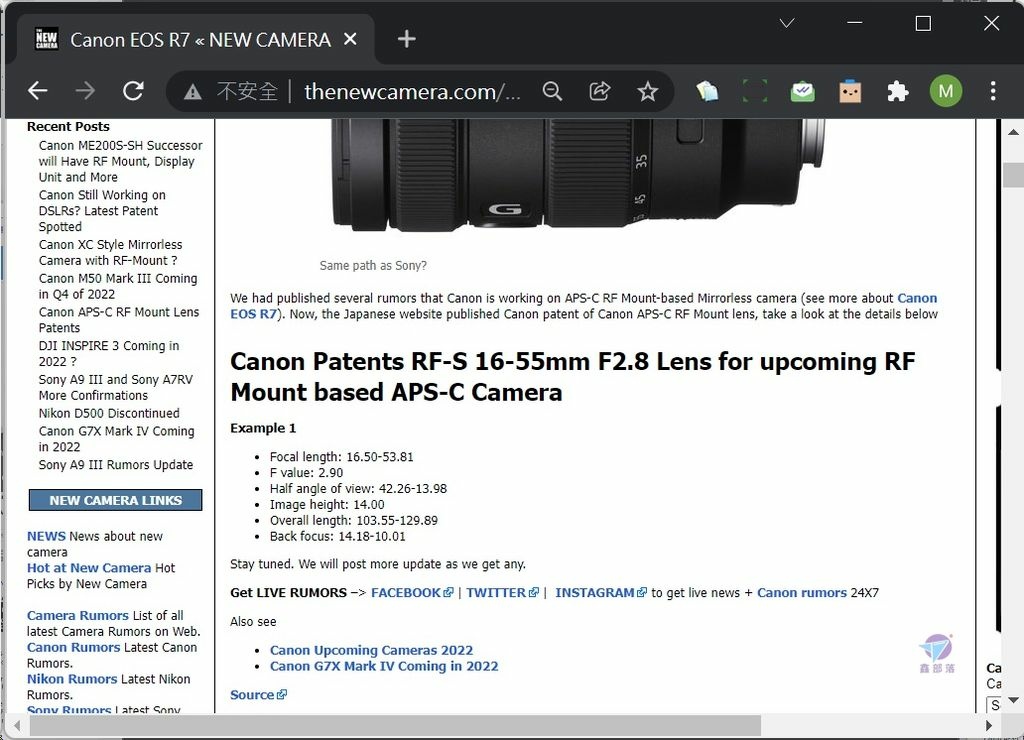Open the Nikon Rumors sidebar link
This screenshot has height=740, width=1024.
(72, 679)
